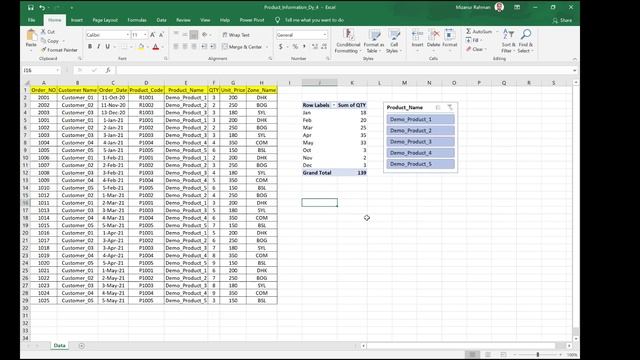Screen dimensions: 640x360
Task: Click the insert function fx icon
Action: click(x=108, y=71)
